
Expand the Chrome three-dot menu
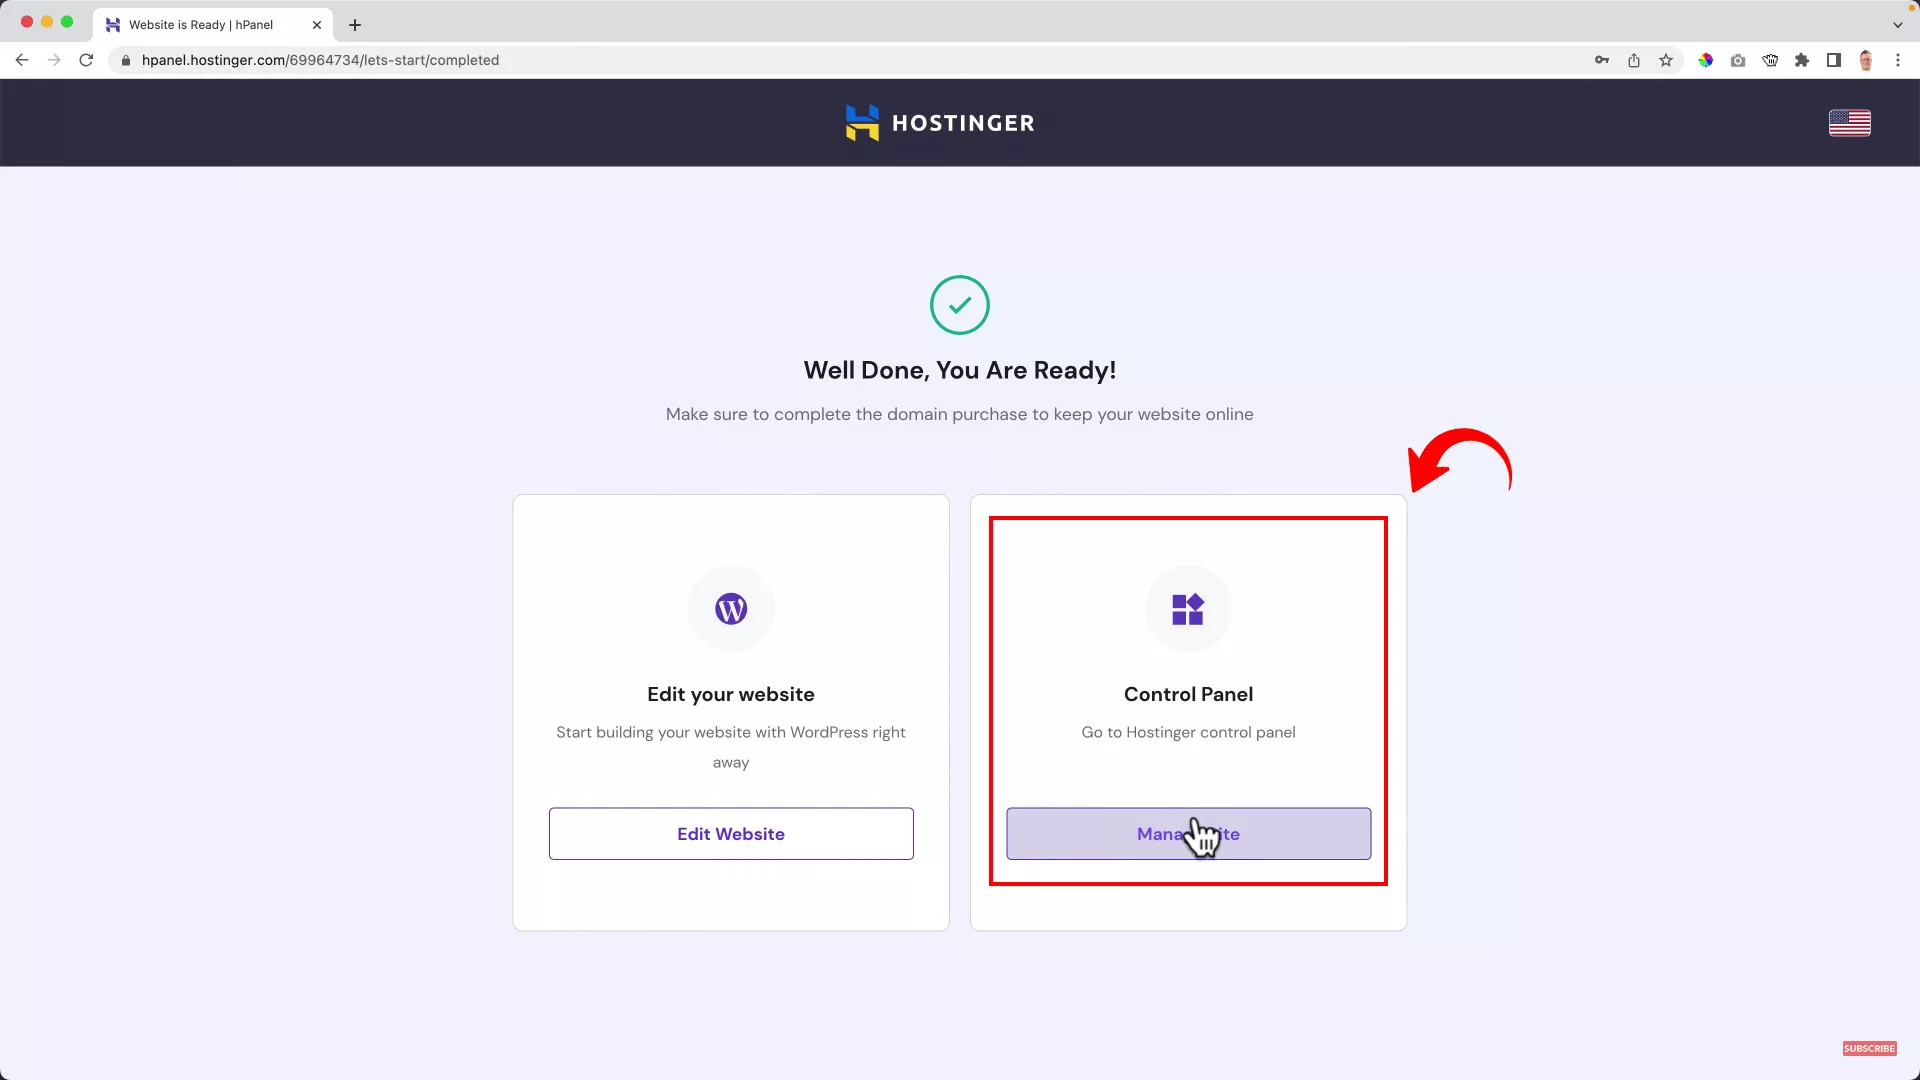click(x=1899, y=60)
